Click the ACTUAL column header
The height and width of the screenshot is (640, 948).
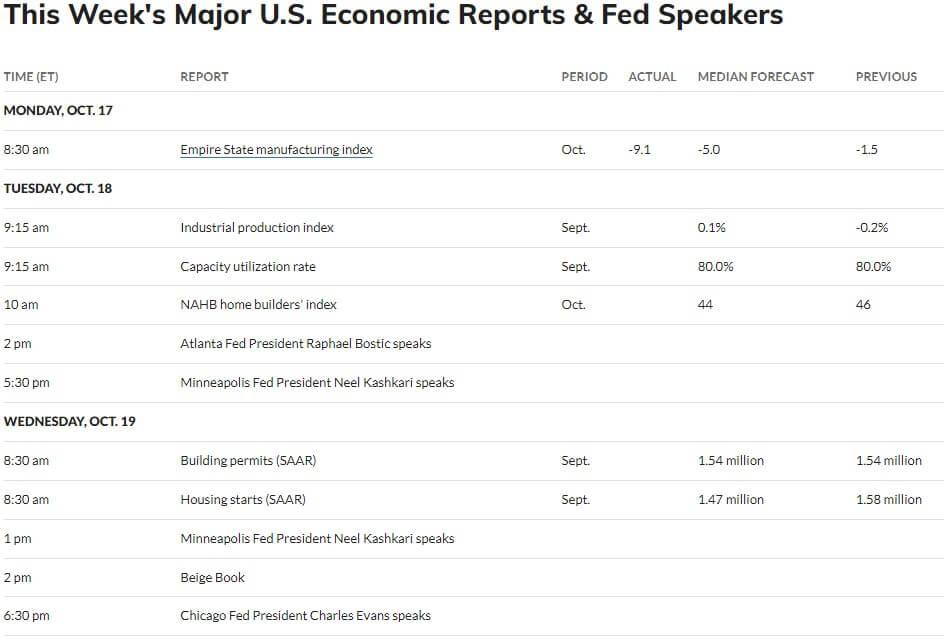(x=652, y=77)
